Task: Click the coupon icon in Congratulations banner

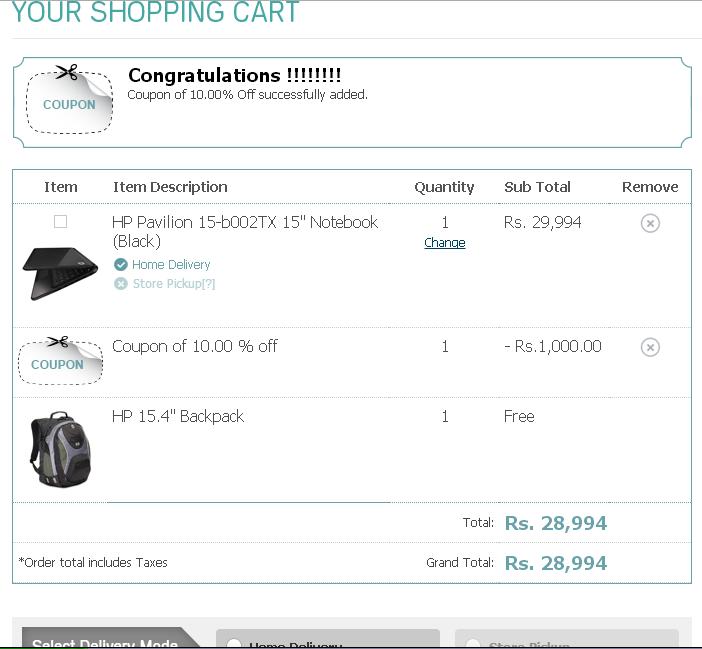Action: click(x=69, y=99)
